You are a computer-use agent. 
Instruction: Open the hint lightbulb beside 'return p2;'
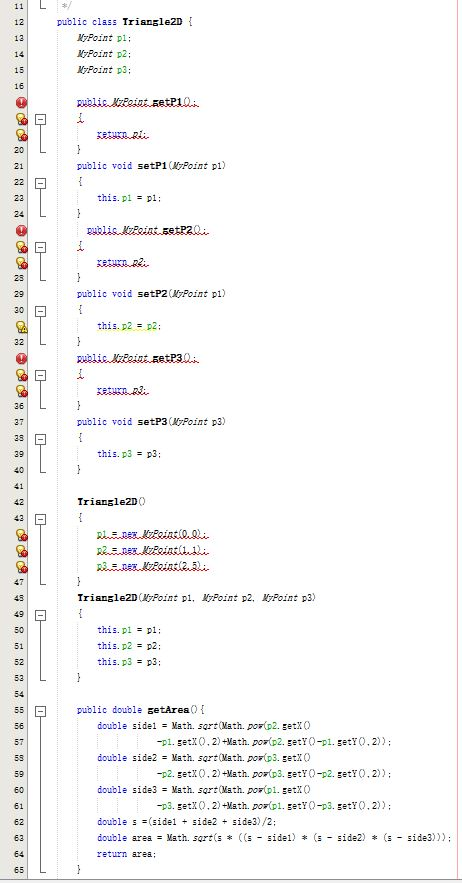click(x=21, y=262)
